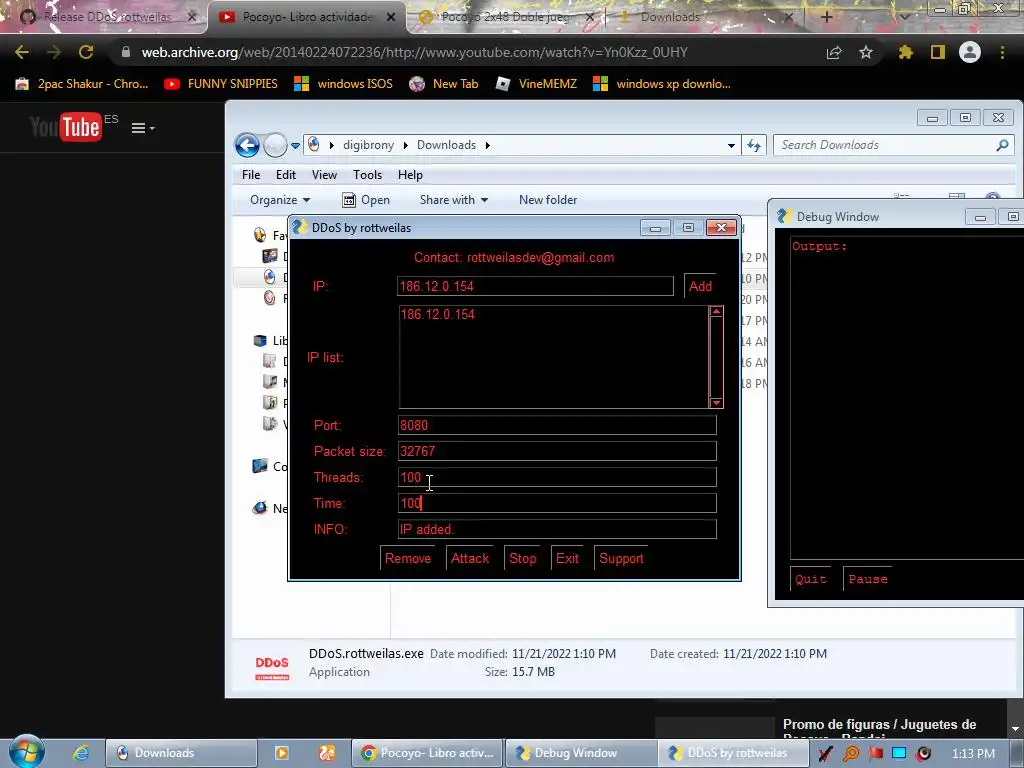The height and width of the screenshot is (768, 1024).
Task: Click the search magnifier icon in Explorer
Action: tap(1002, 145)
